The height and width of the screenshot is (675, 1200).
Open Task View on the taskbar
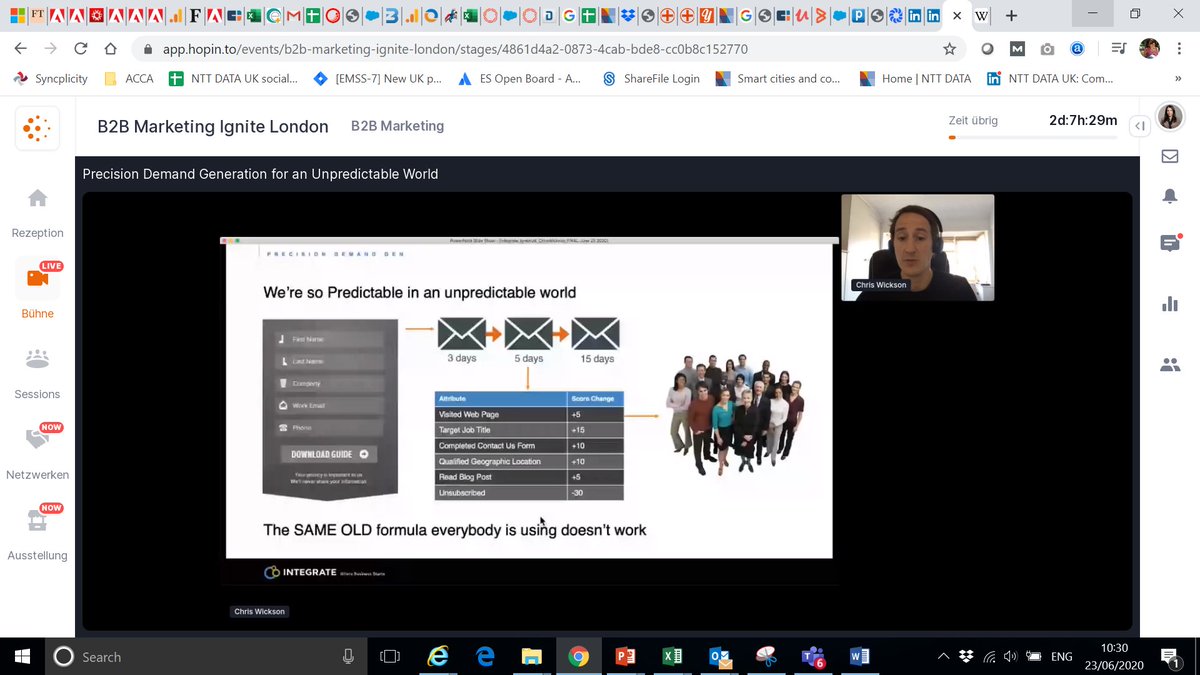[390, 656]
